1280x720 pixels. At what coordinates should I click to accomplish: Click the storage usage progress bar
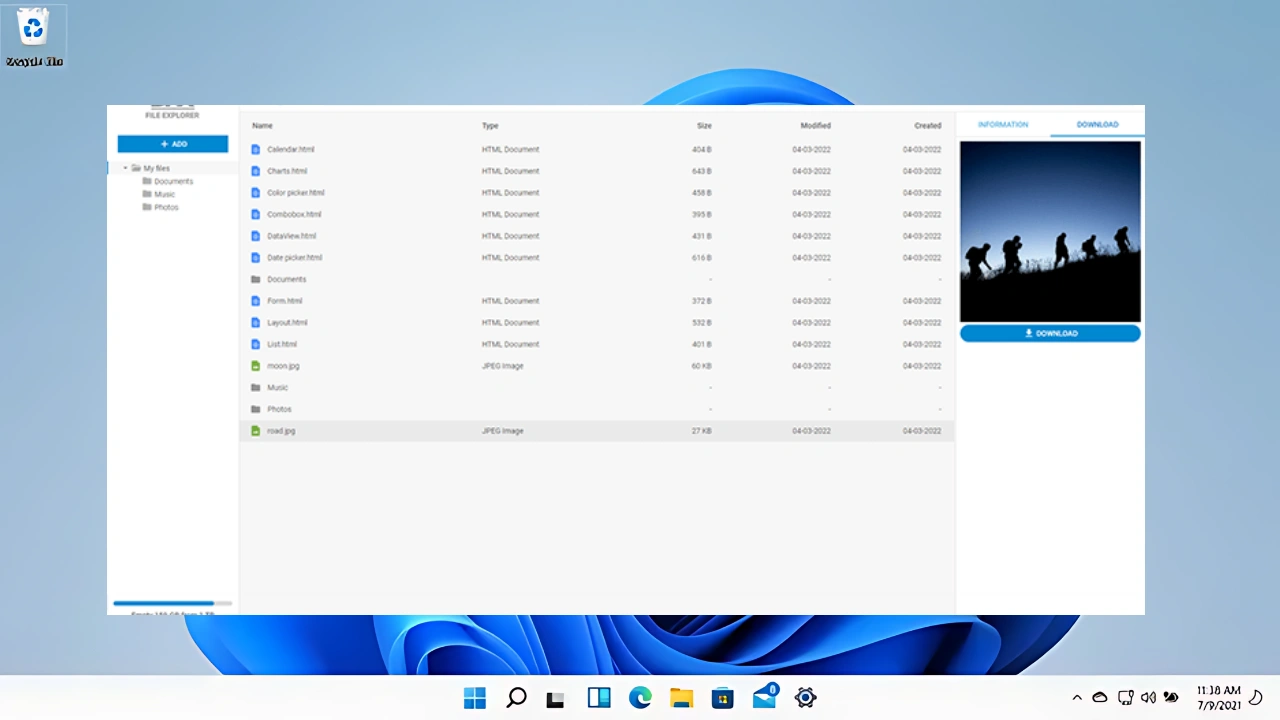(x=172, y=603)
